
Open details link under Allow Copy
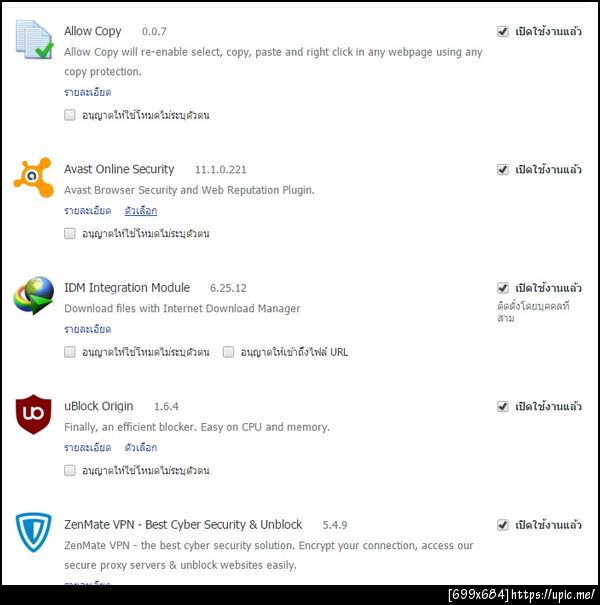point(88,92)
